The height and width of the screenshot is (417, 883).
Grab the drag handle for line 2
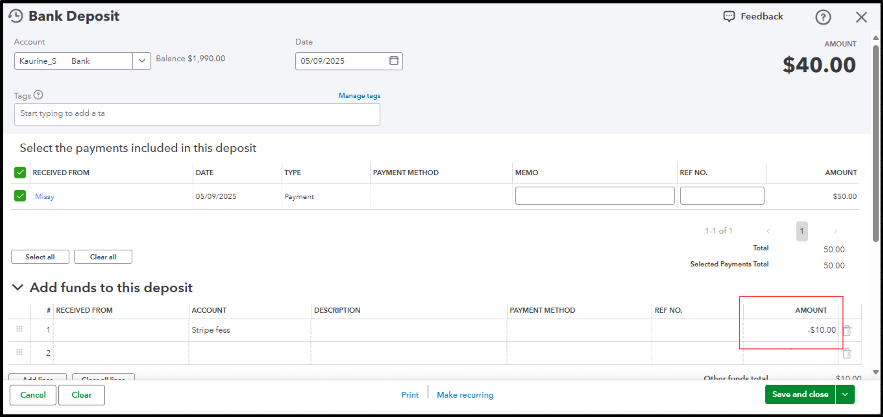tap(19, 352)
